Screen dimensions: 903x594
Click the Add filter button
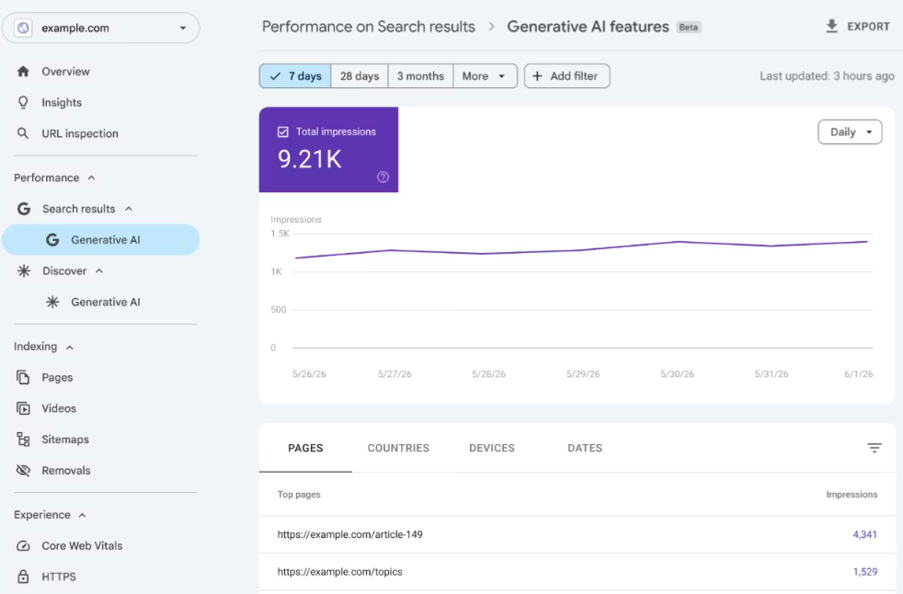(x=567, y=76)
